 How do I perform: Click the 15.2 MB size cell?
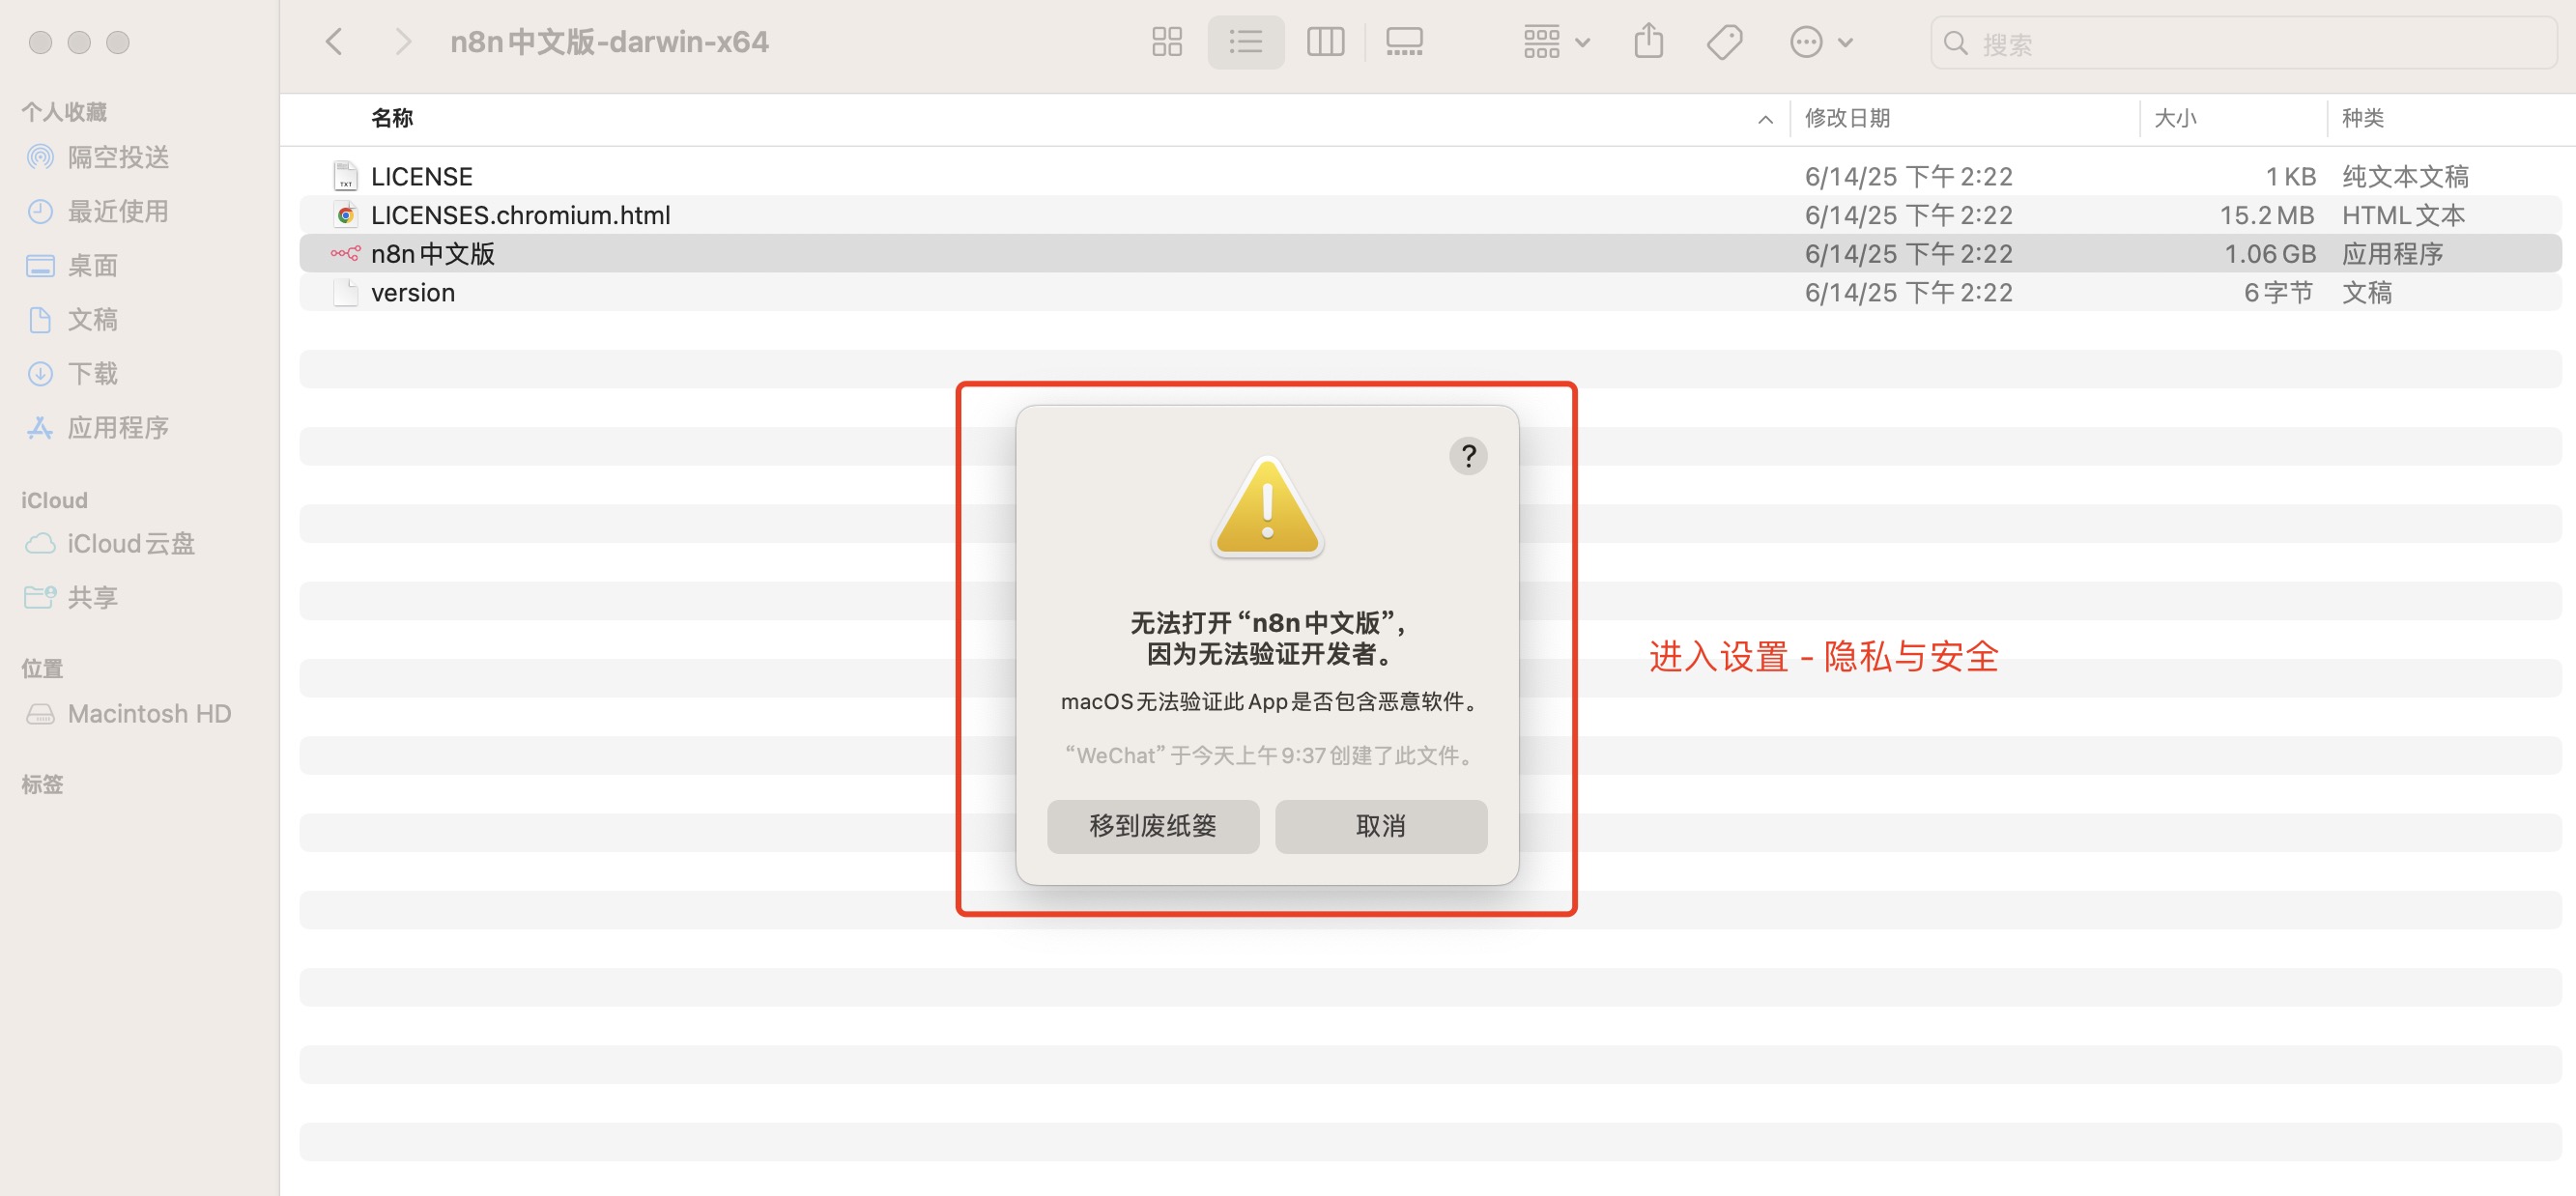coord(2266,215)
